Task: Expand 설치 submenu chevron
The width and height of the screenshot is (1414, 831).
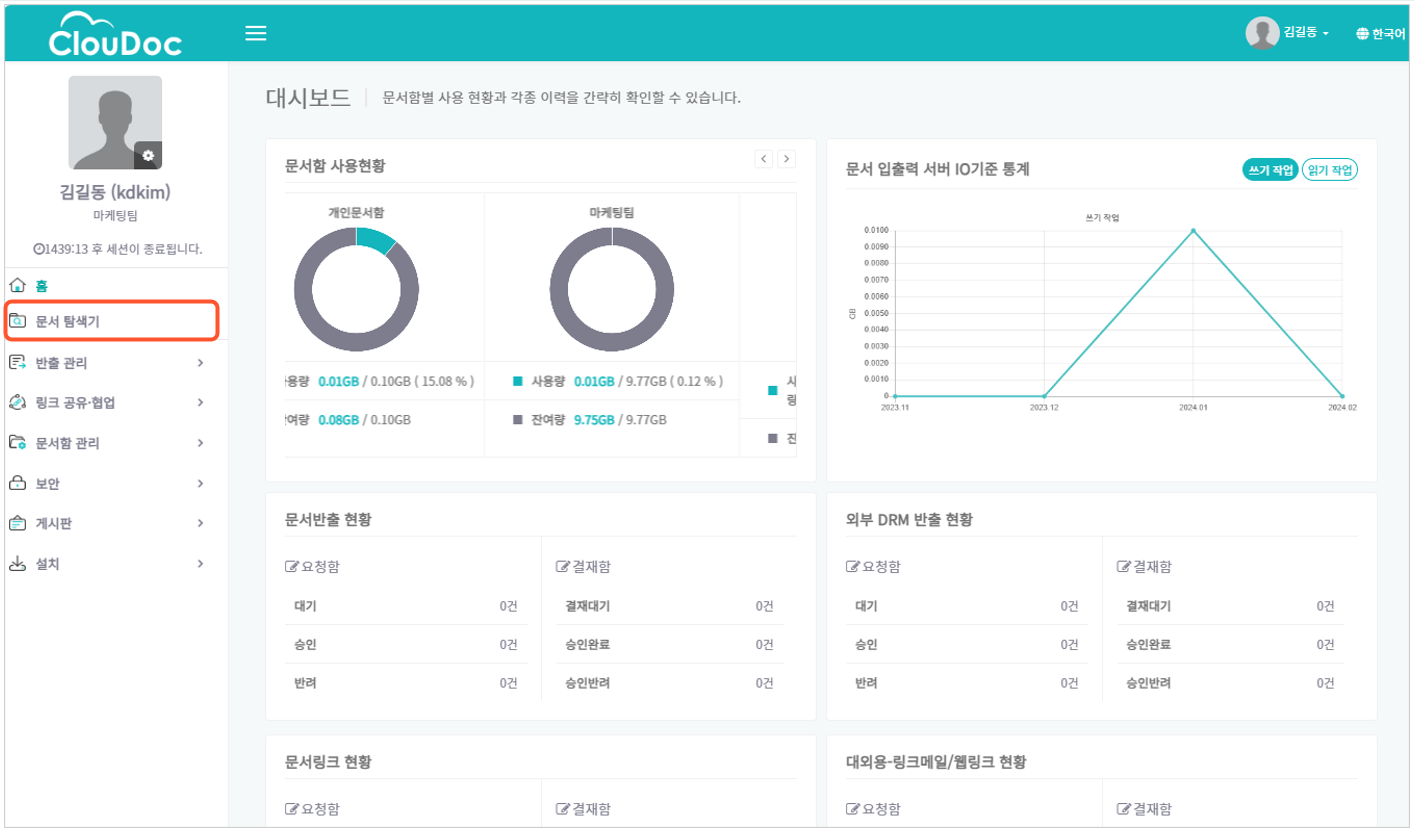Action: pyautogui.click(x=200, y=563)
